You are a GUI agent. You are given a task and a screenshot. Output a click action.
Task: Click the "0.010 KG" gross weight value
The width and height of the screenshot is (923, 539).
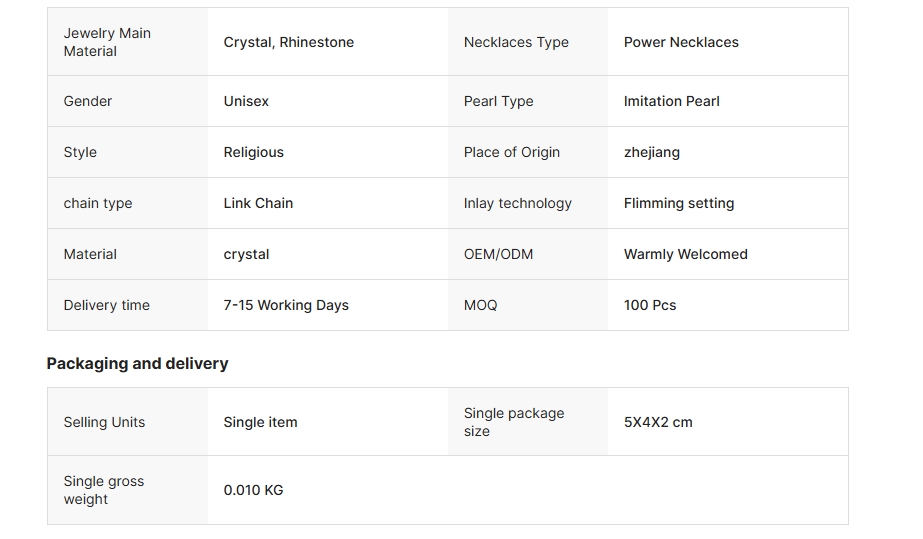point(253,490)
